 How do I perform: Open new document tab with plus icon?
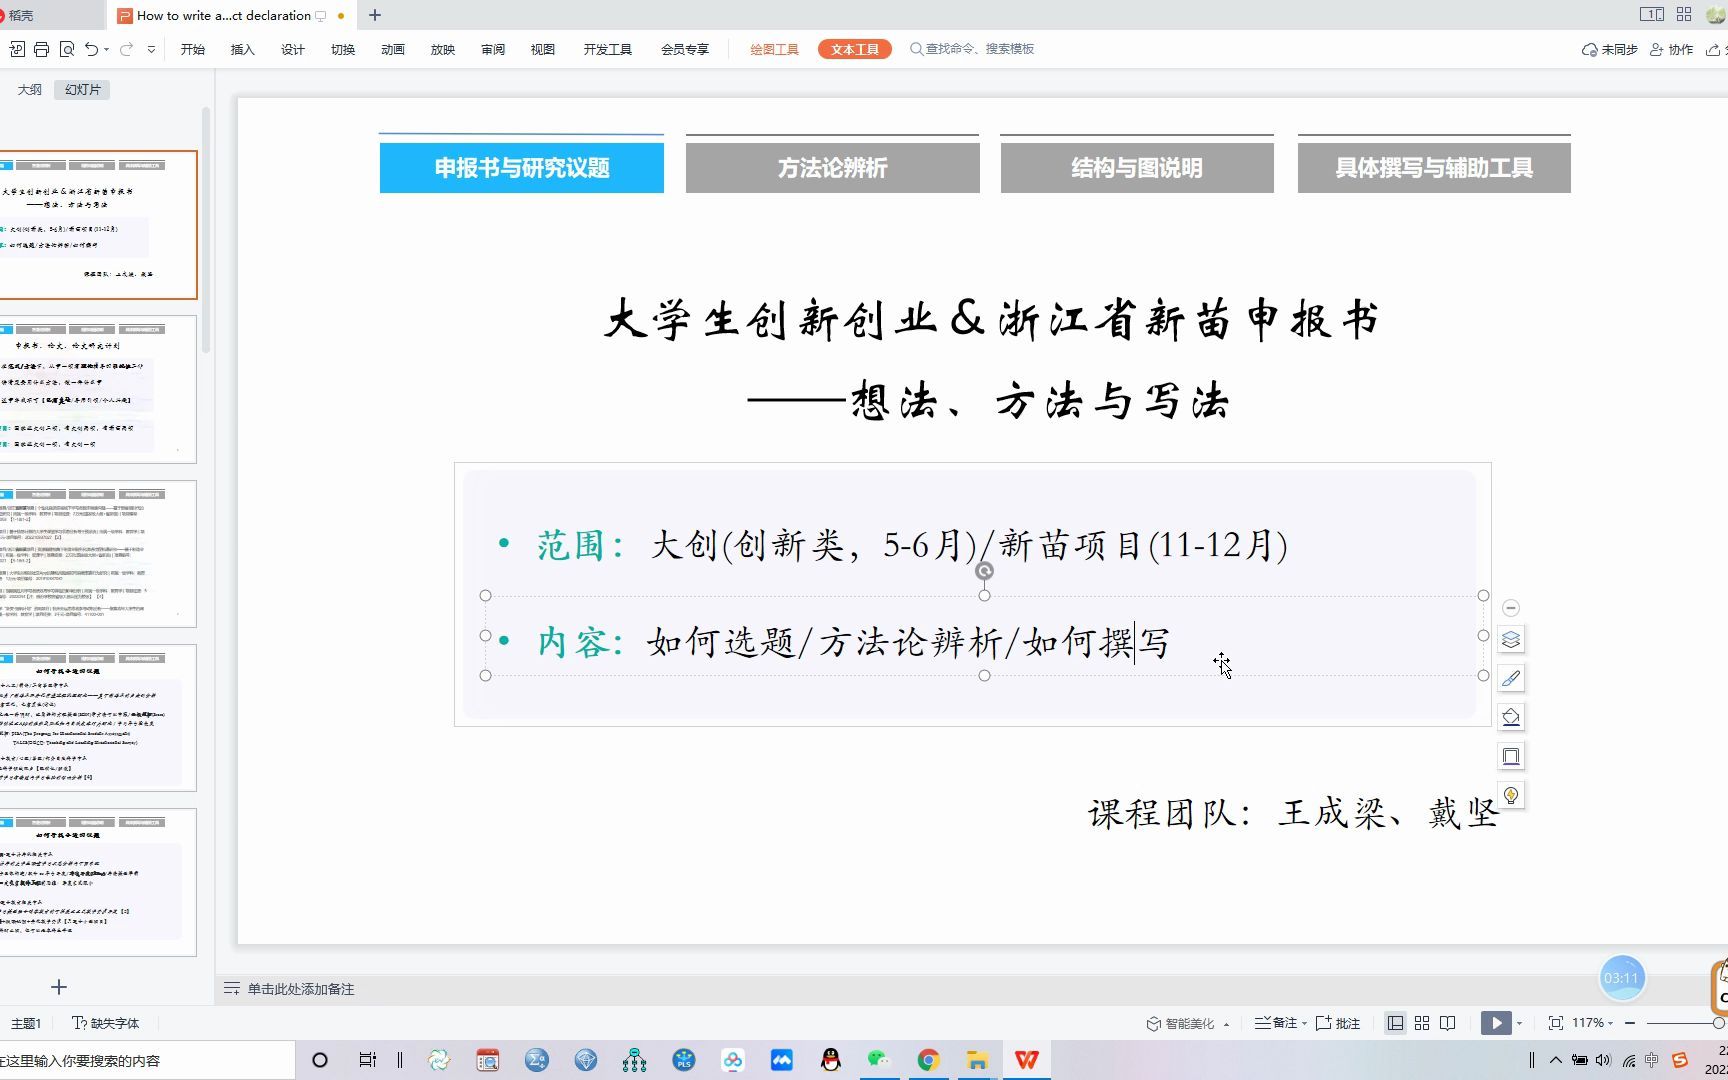pos(375,15)
